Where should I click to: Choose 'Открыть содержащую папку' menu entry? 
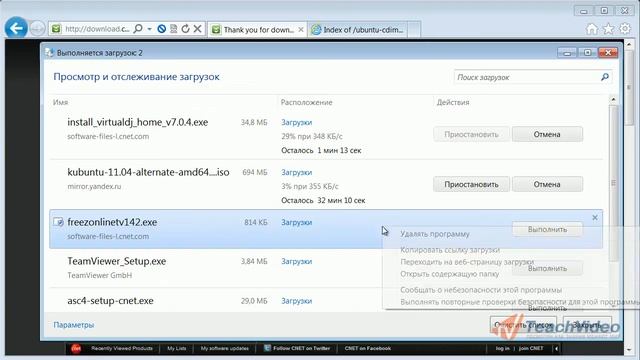tap(449, 274)
